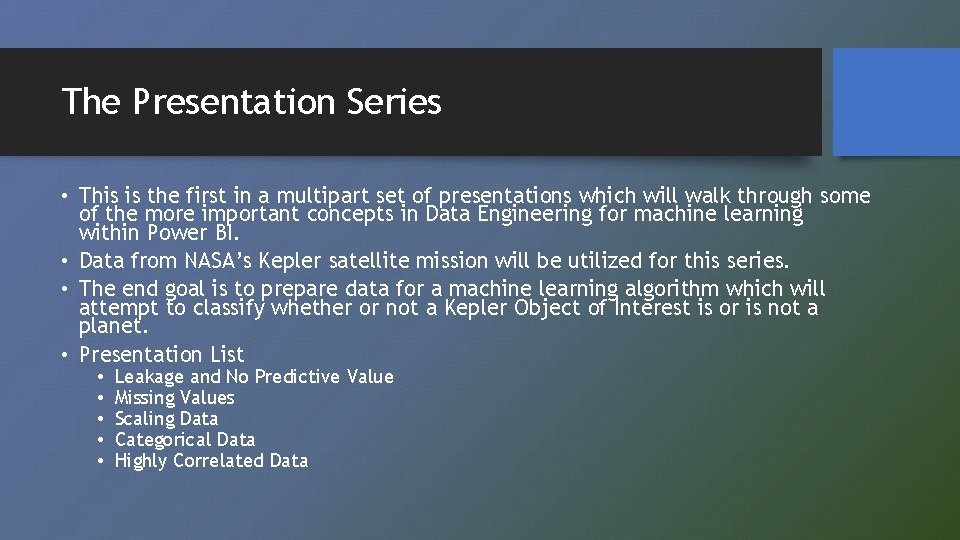Select the "Categorical Data" list item
The height and width of the screenshot is (540, 960).
pos(184,440)
